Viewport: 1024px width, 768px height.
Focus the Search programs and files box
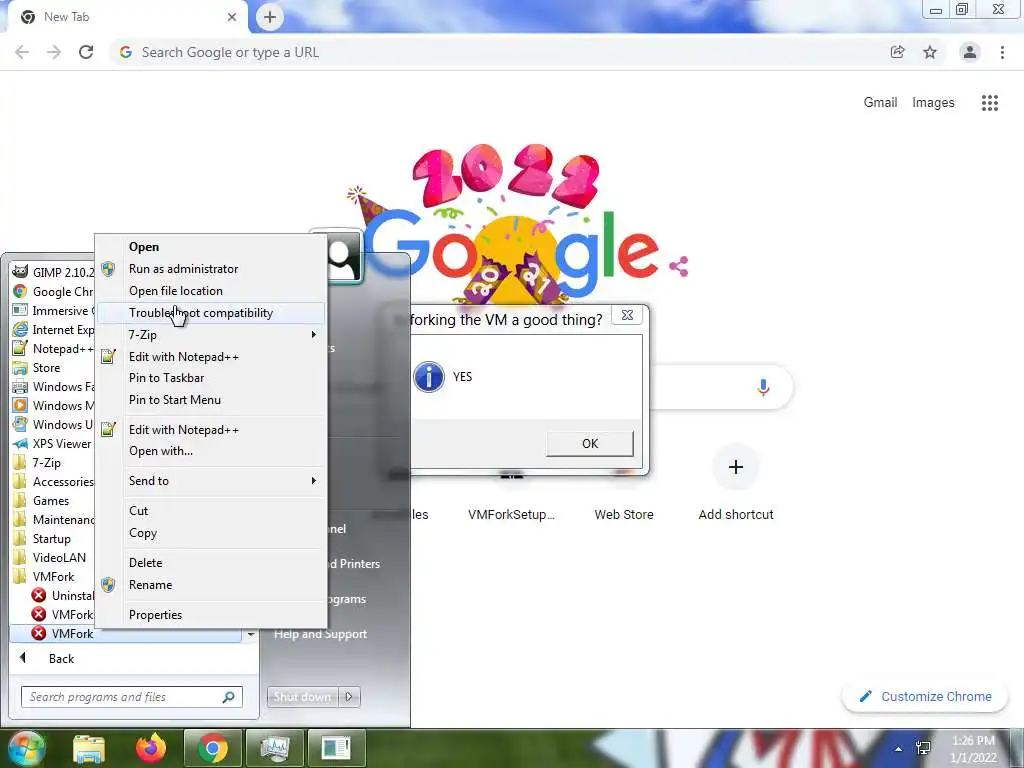pos(132,697)
